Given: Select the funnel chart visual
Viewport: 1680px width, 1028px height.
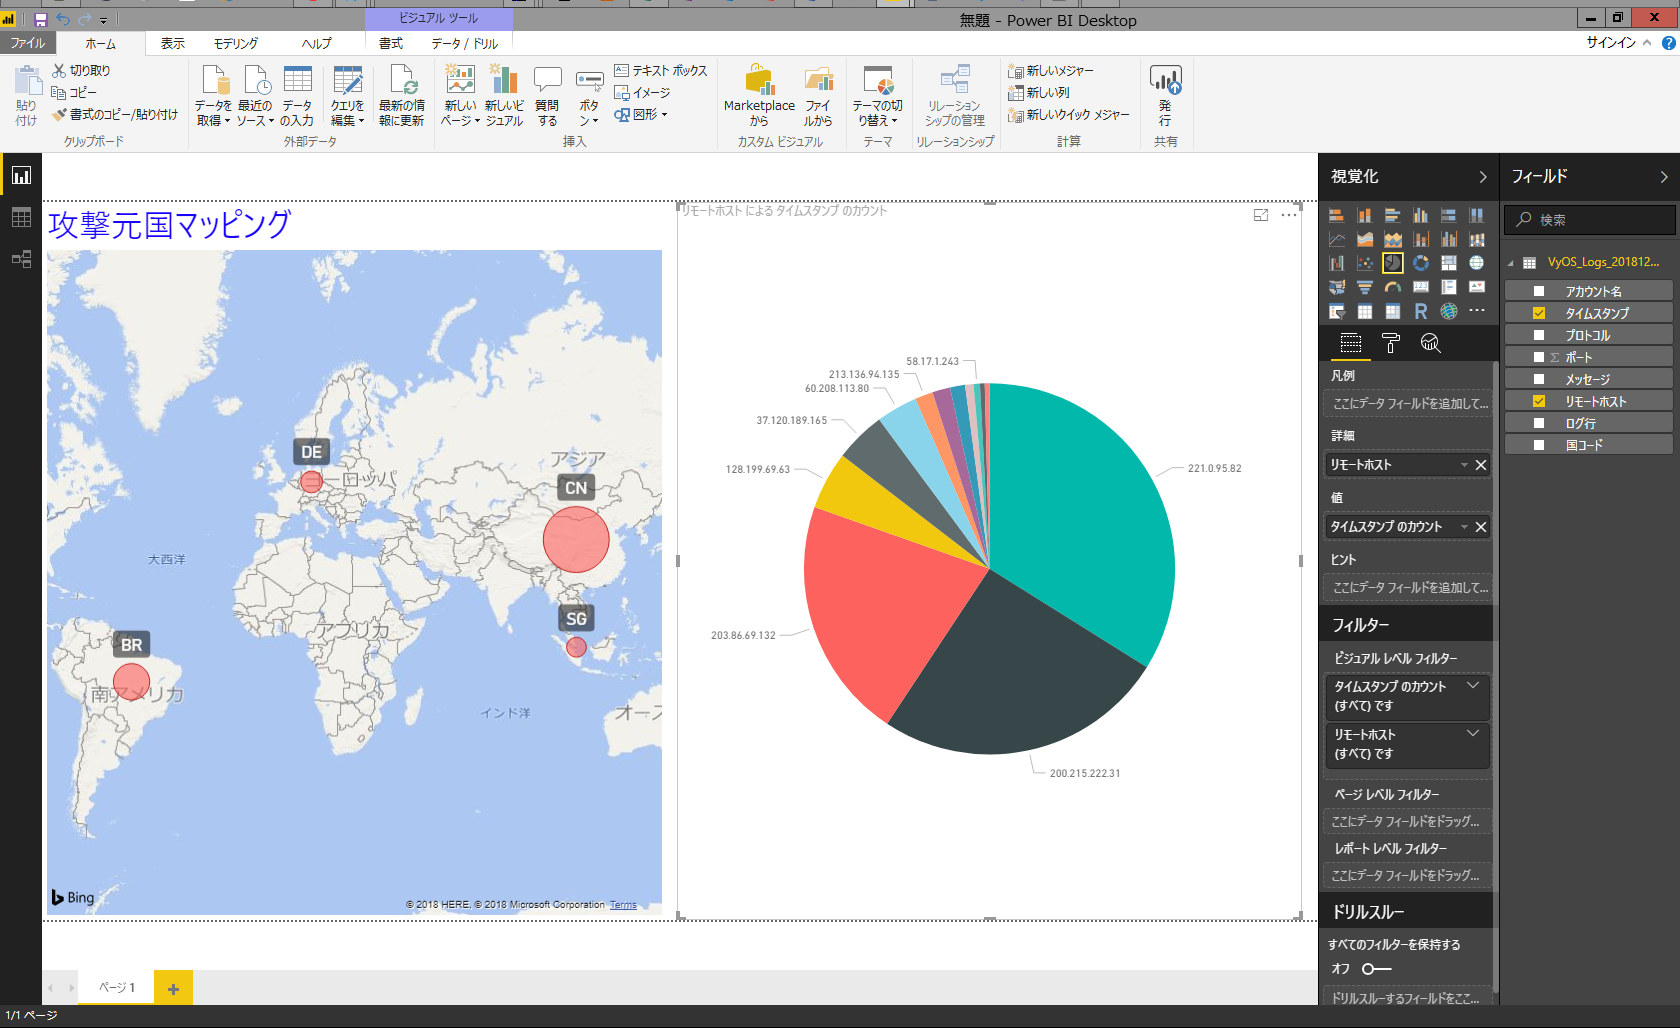Looking at the screenshot, I should 1365,287.
